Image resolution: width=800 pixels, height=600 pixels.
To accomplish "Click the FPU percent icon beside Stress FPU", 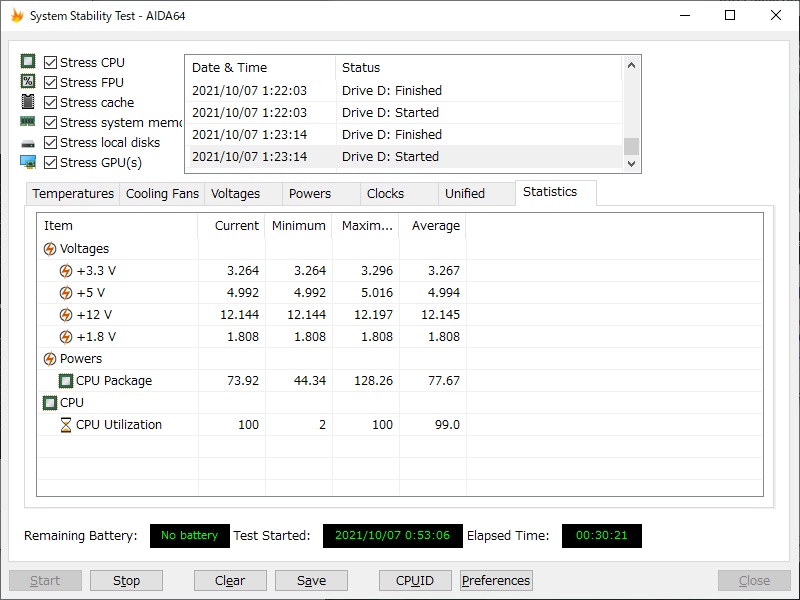I will coord(28,82).
